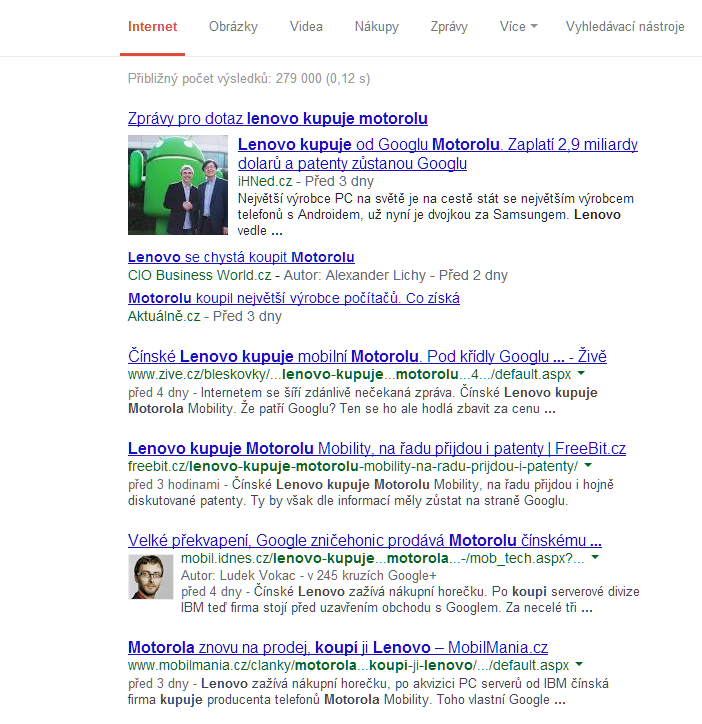
Task: Open the iHNed.cz article about Lenovo paying 2,9 miliardy
Action: point(437,154)
